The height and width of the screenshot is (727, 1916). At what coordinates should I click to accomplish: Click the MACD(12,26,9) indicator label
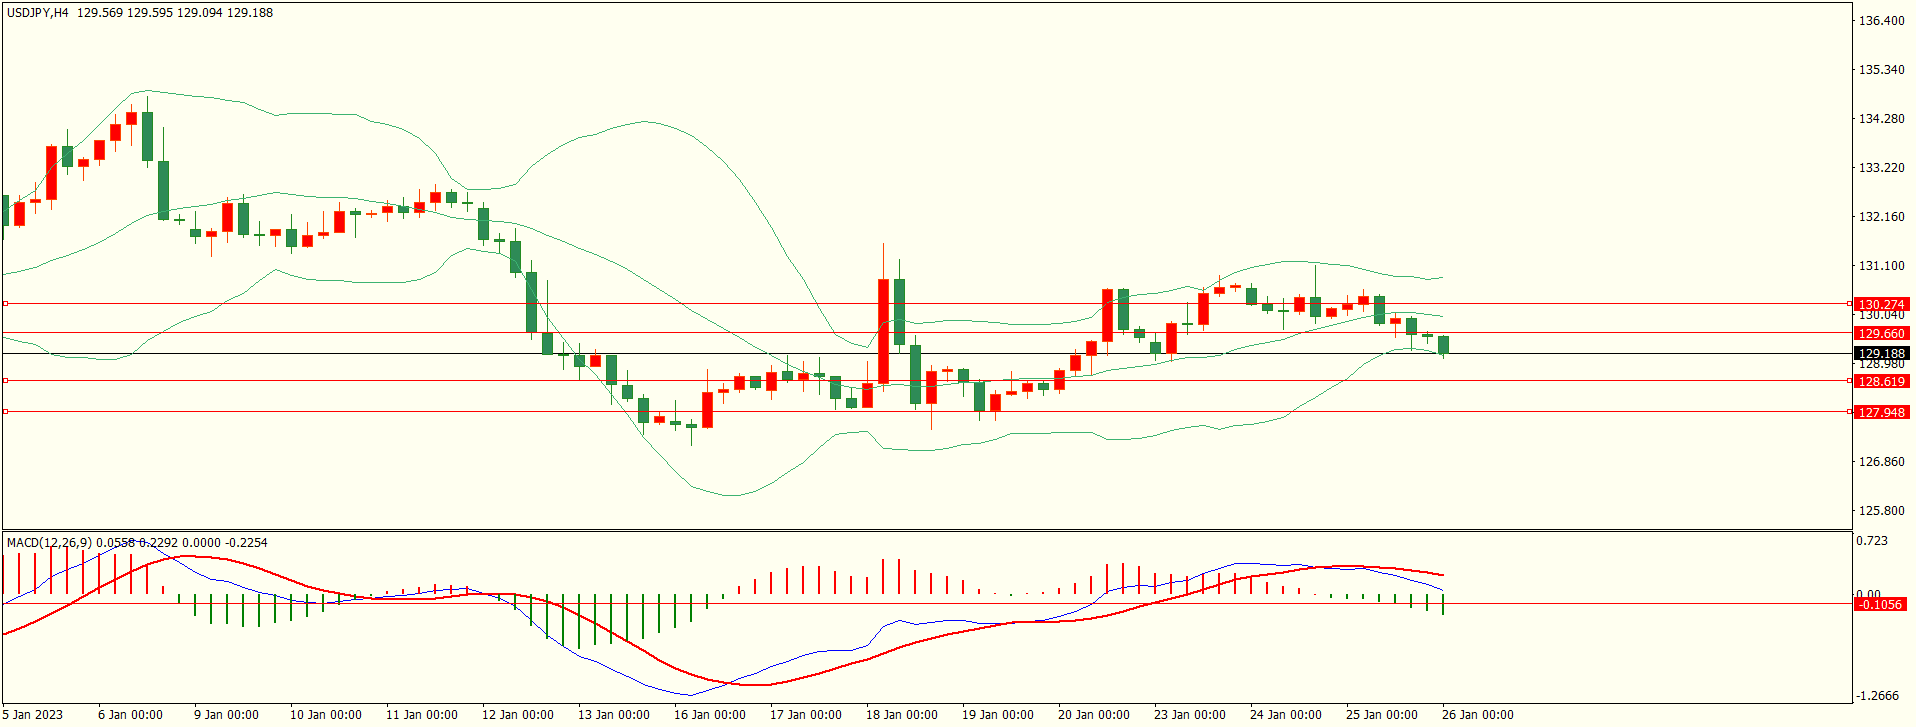point(49,542)
